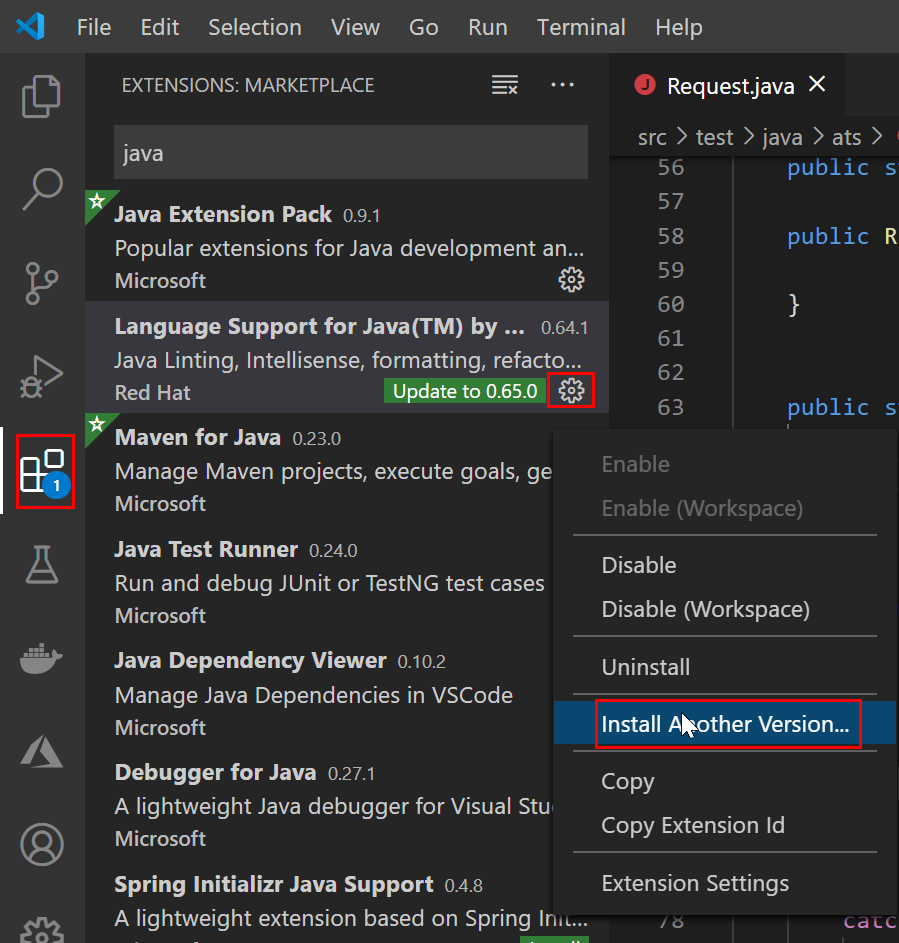Open the File menu
The image size is (899, 943).
(x=94, y=27)
